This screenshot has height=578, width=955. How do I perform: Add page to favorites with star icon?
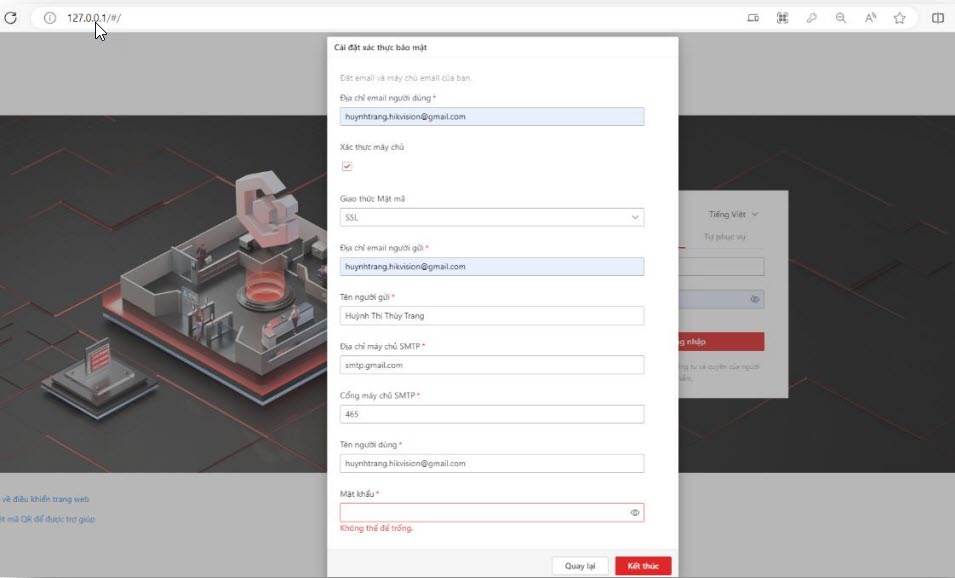(899, 18)
